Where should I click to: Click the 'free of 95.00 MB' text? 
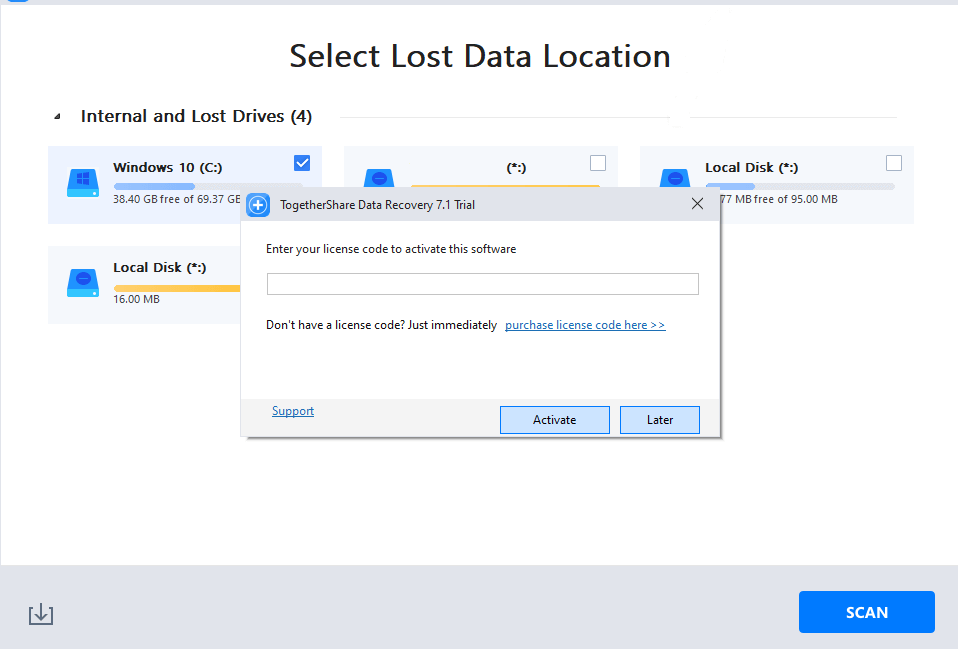[795, 199]
